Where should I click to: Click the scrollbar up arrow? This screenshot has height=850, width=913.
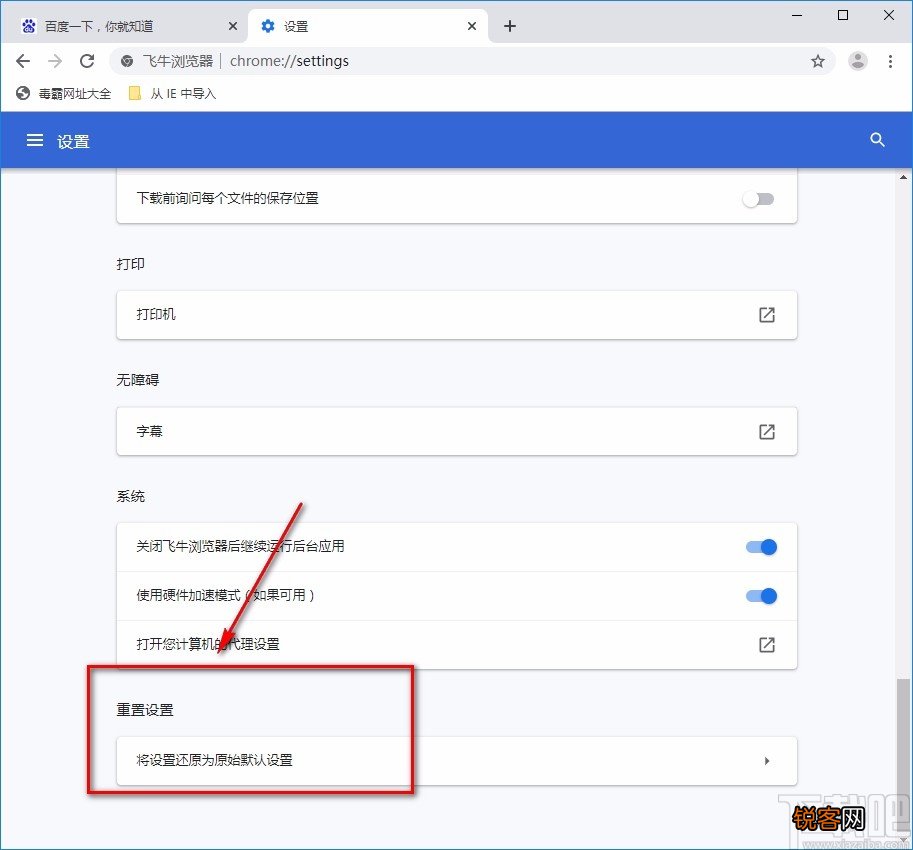coord(903,177)
